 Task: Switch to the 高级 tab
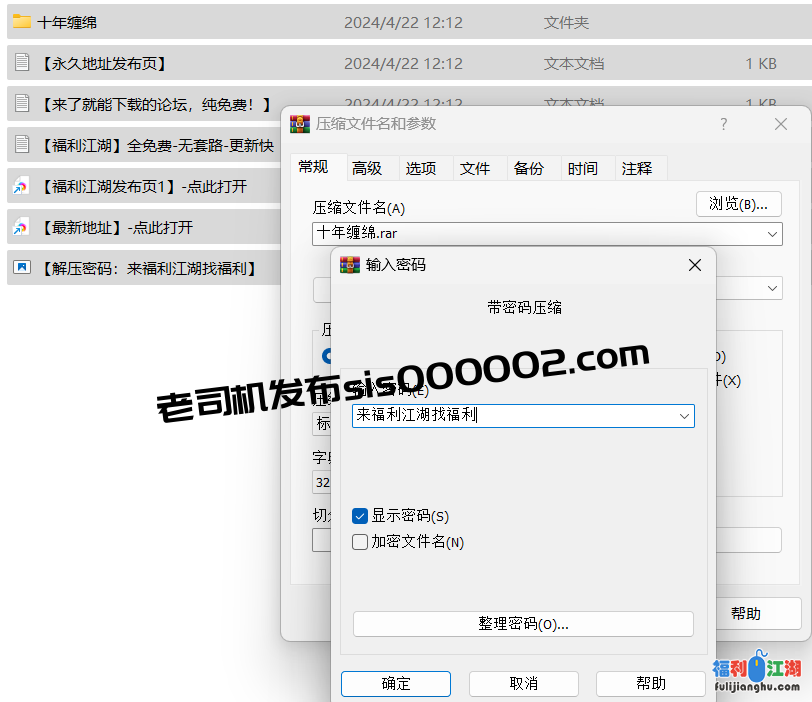[367, 168]
